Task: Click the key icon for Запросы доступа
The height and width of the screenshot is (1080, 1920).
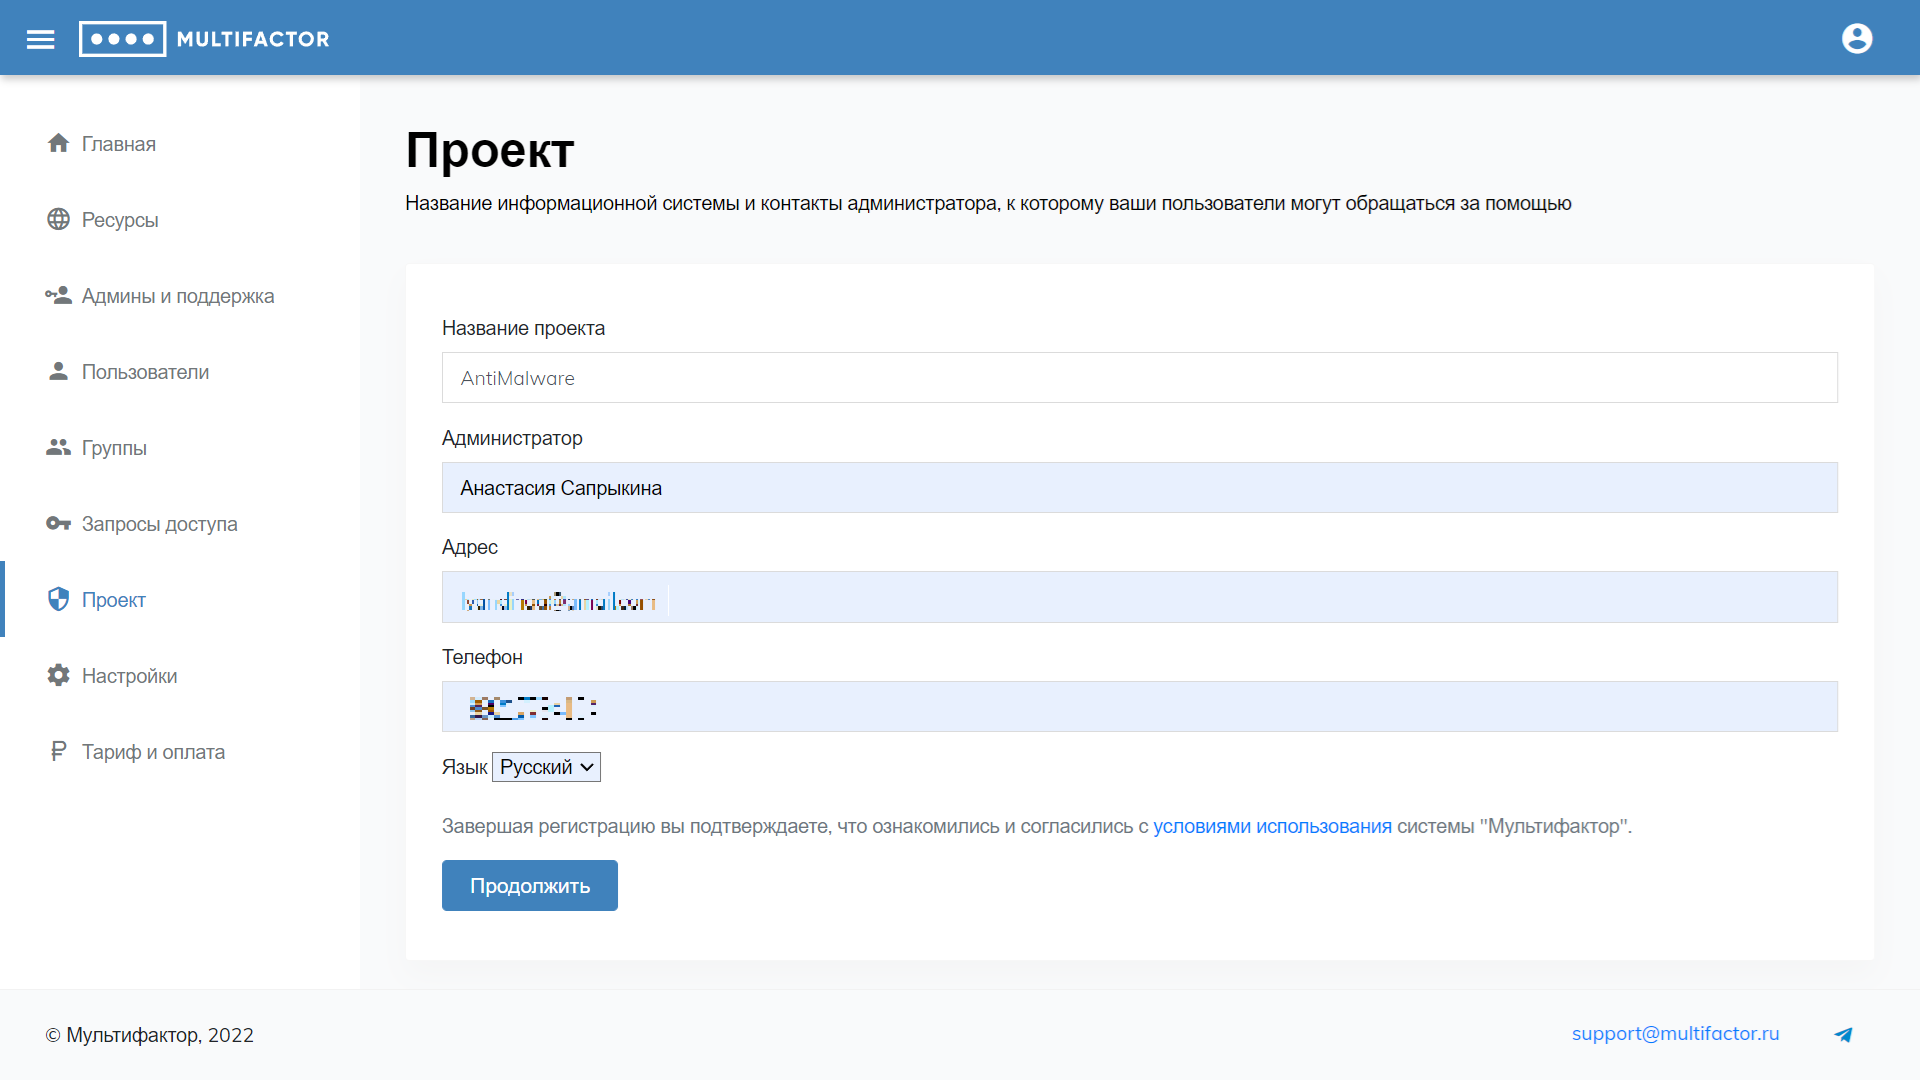Action: 58,524
